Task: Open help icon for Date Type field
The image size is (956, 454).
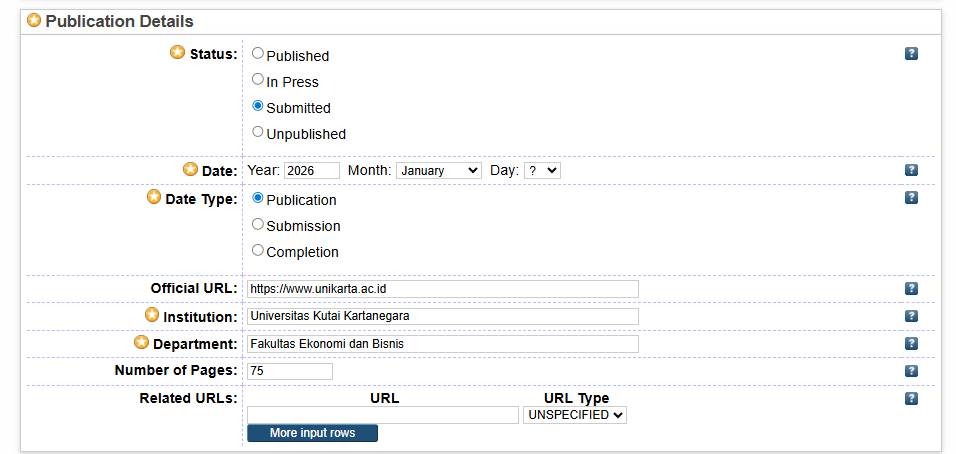Action: click(x=911, y=198)
